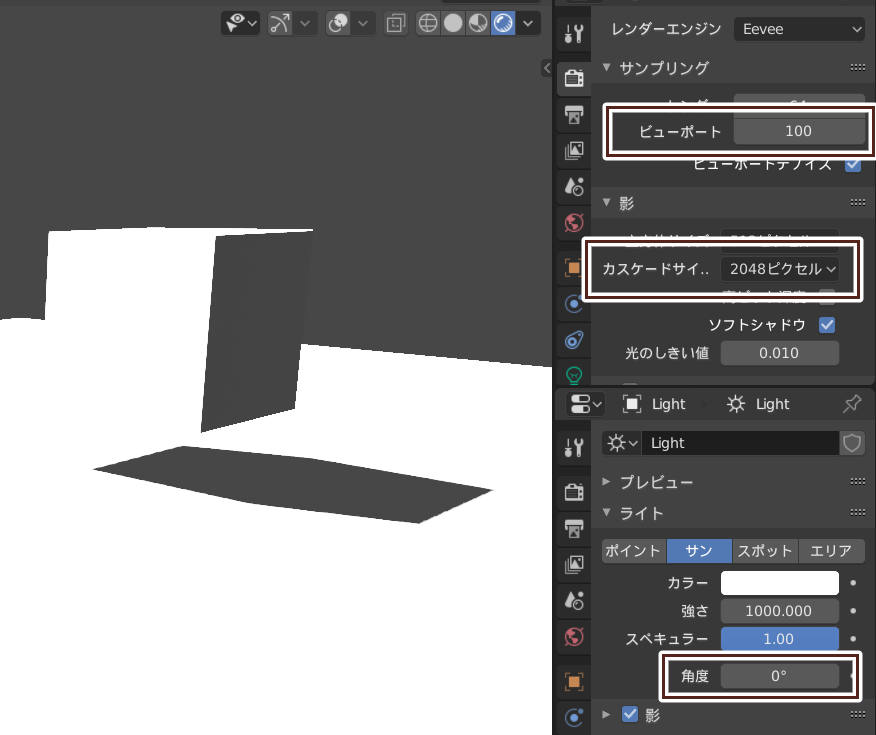Open the object type visibility dropdown
This screenshot has height=735, width=876.
click(241, 23)
